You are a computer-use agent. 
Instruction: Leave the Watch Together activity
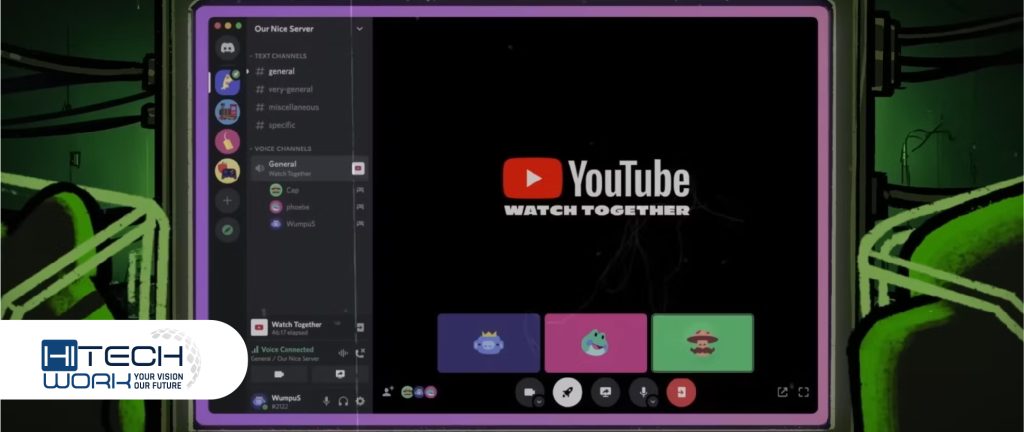[x=360, y=327]
